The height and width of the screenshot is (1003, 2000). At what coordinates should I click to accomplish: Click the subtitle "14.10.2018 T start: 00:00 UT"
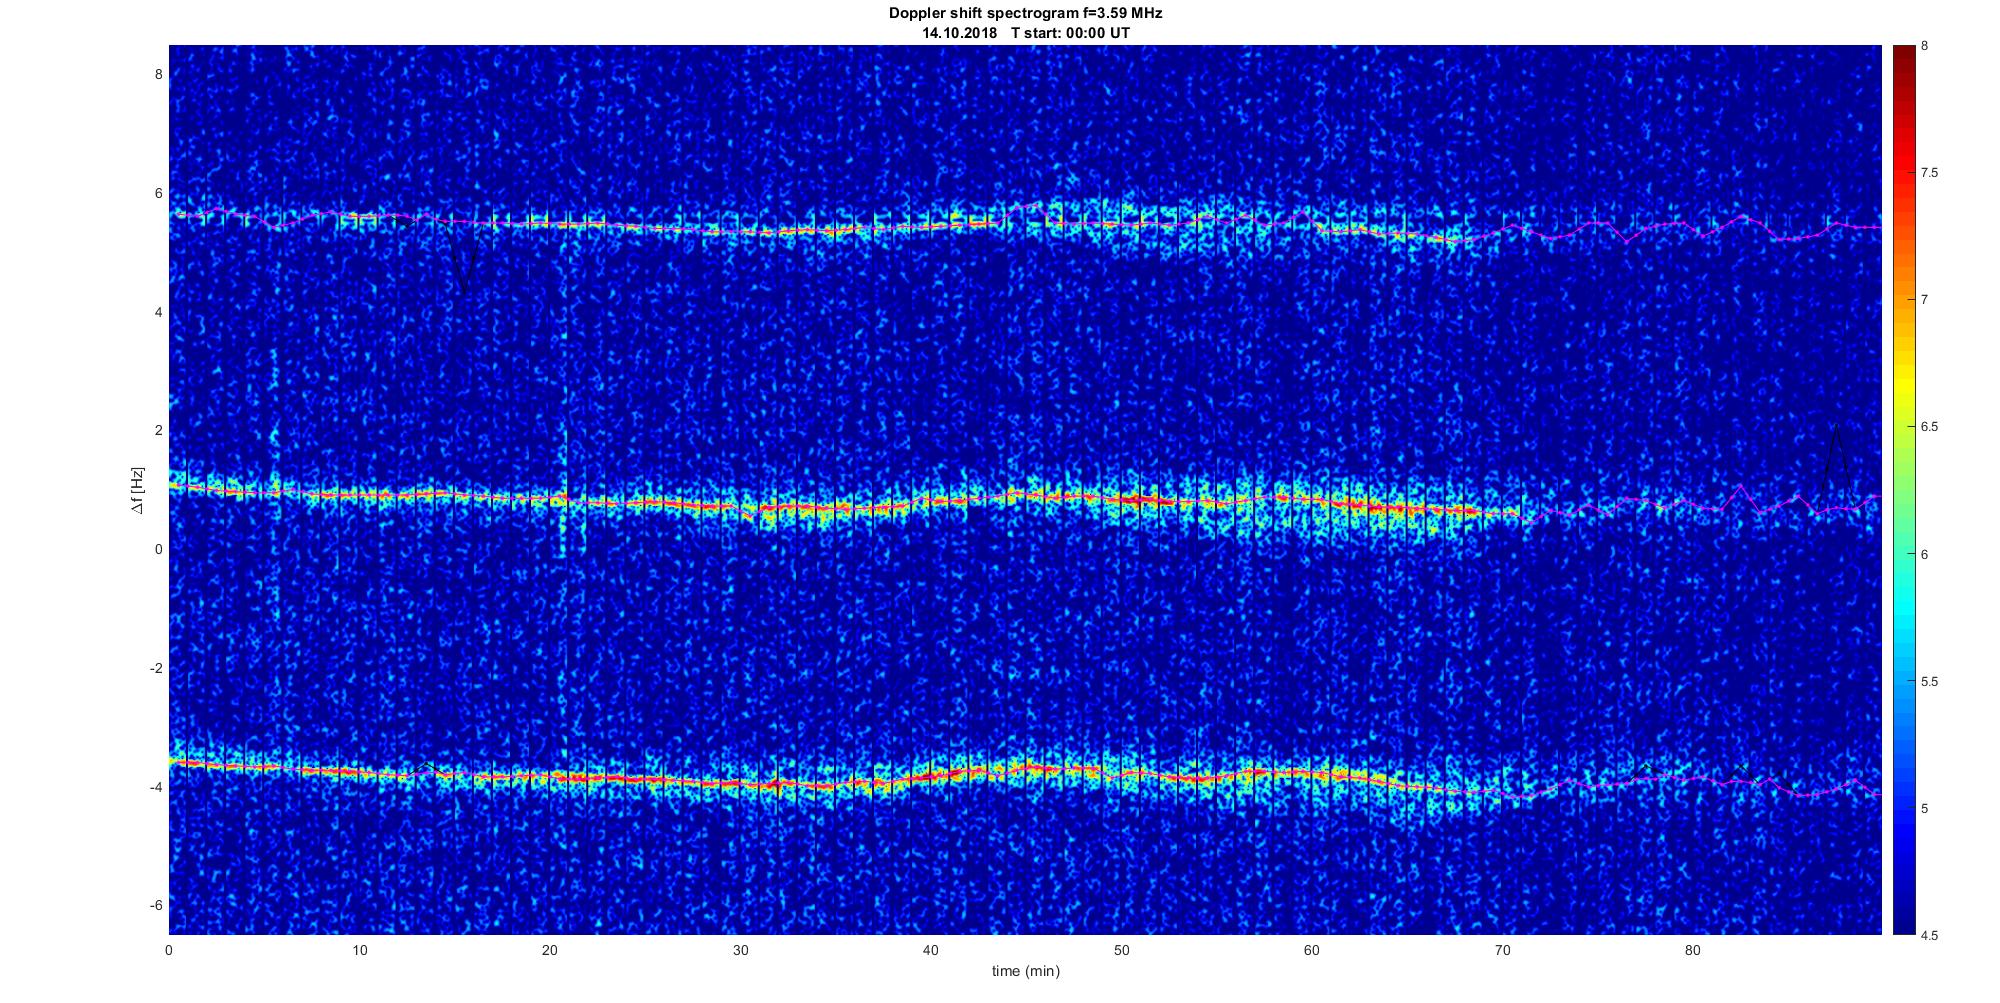pyautogui.click(x=1025, y=33)
